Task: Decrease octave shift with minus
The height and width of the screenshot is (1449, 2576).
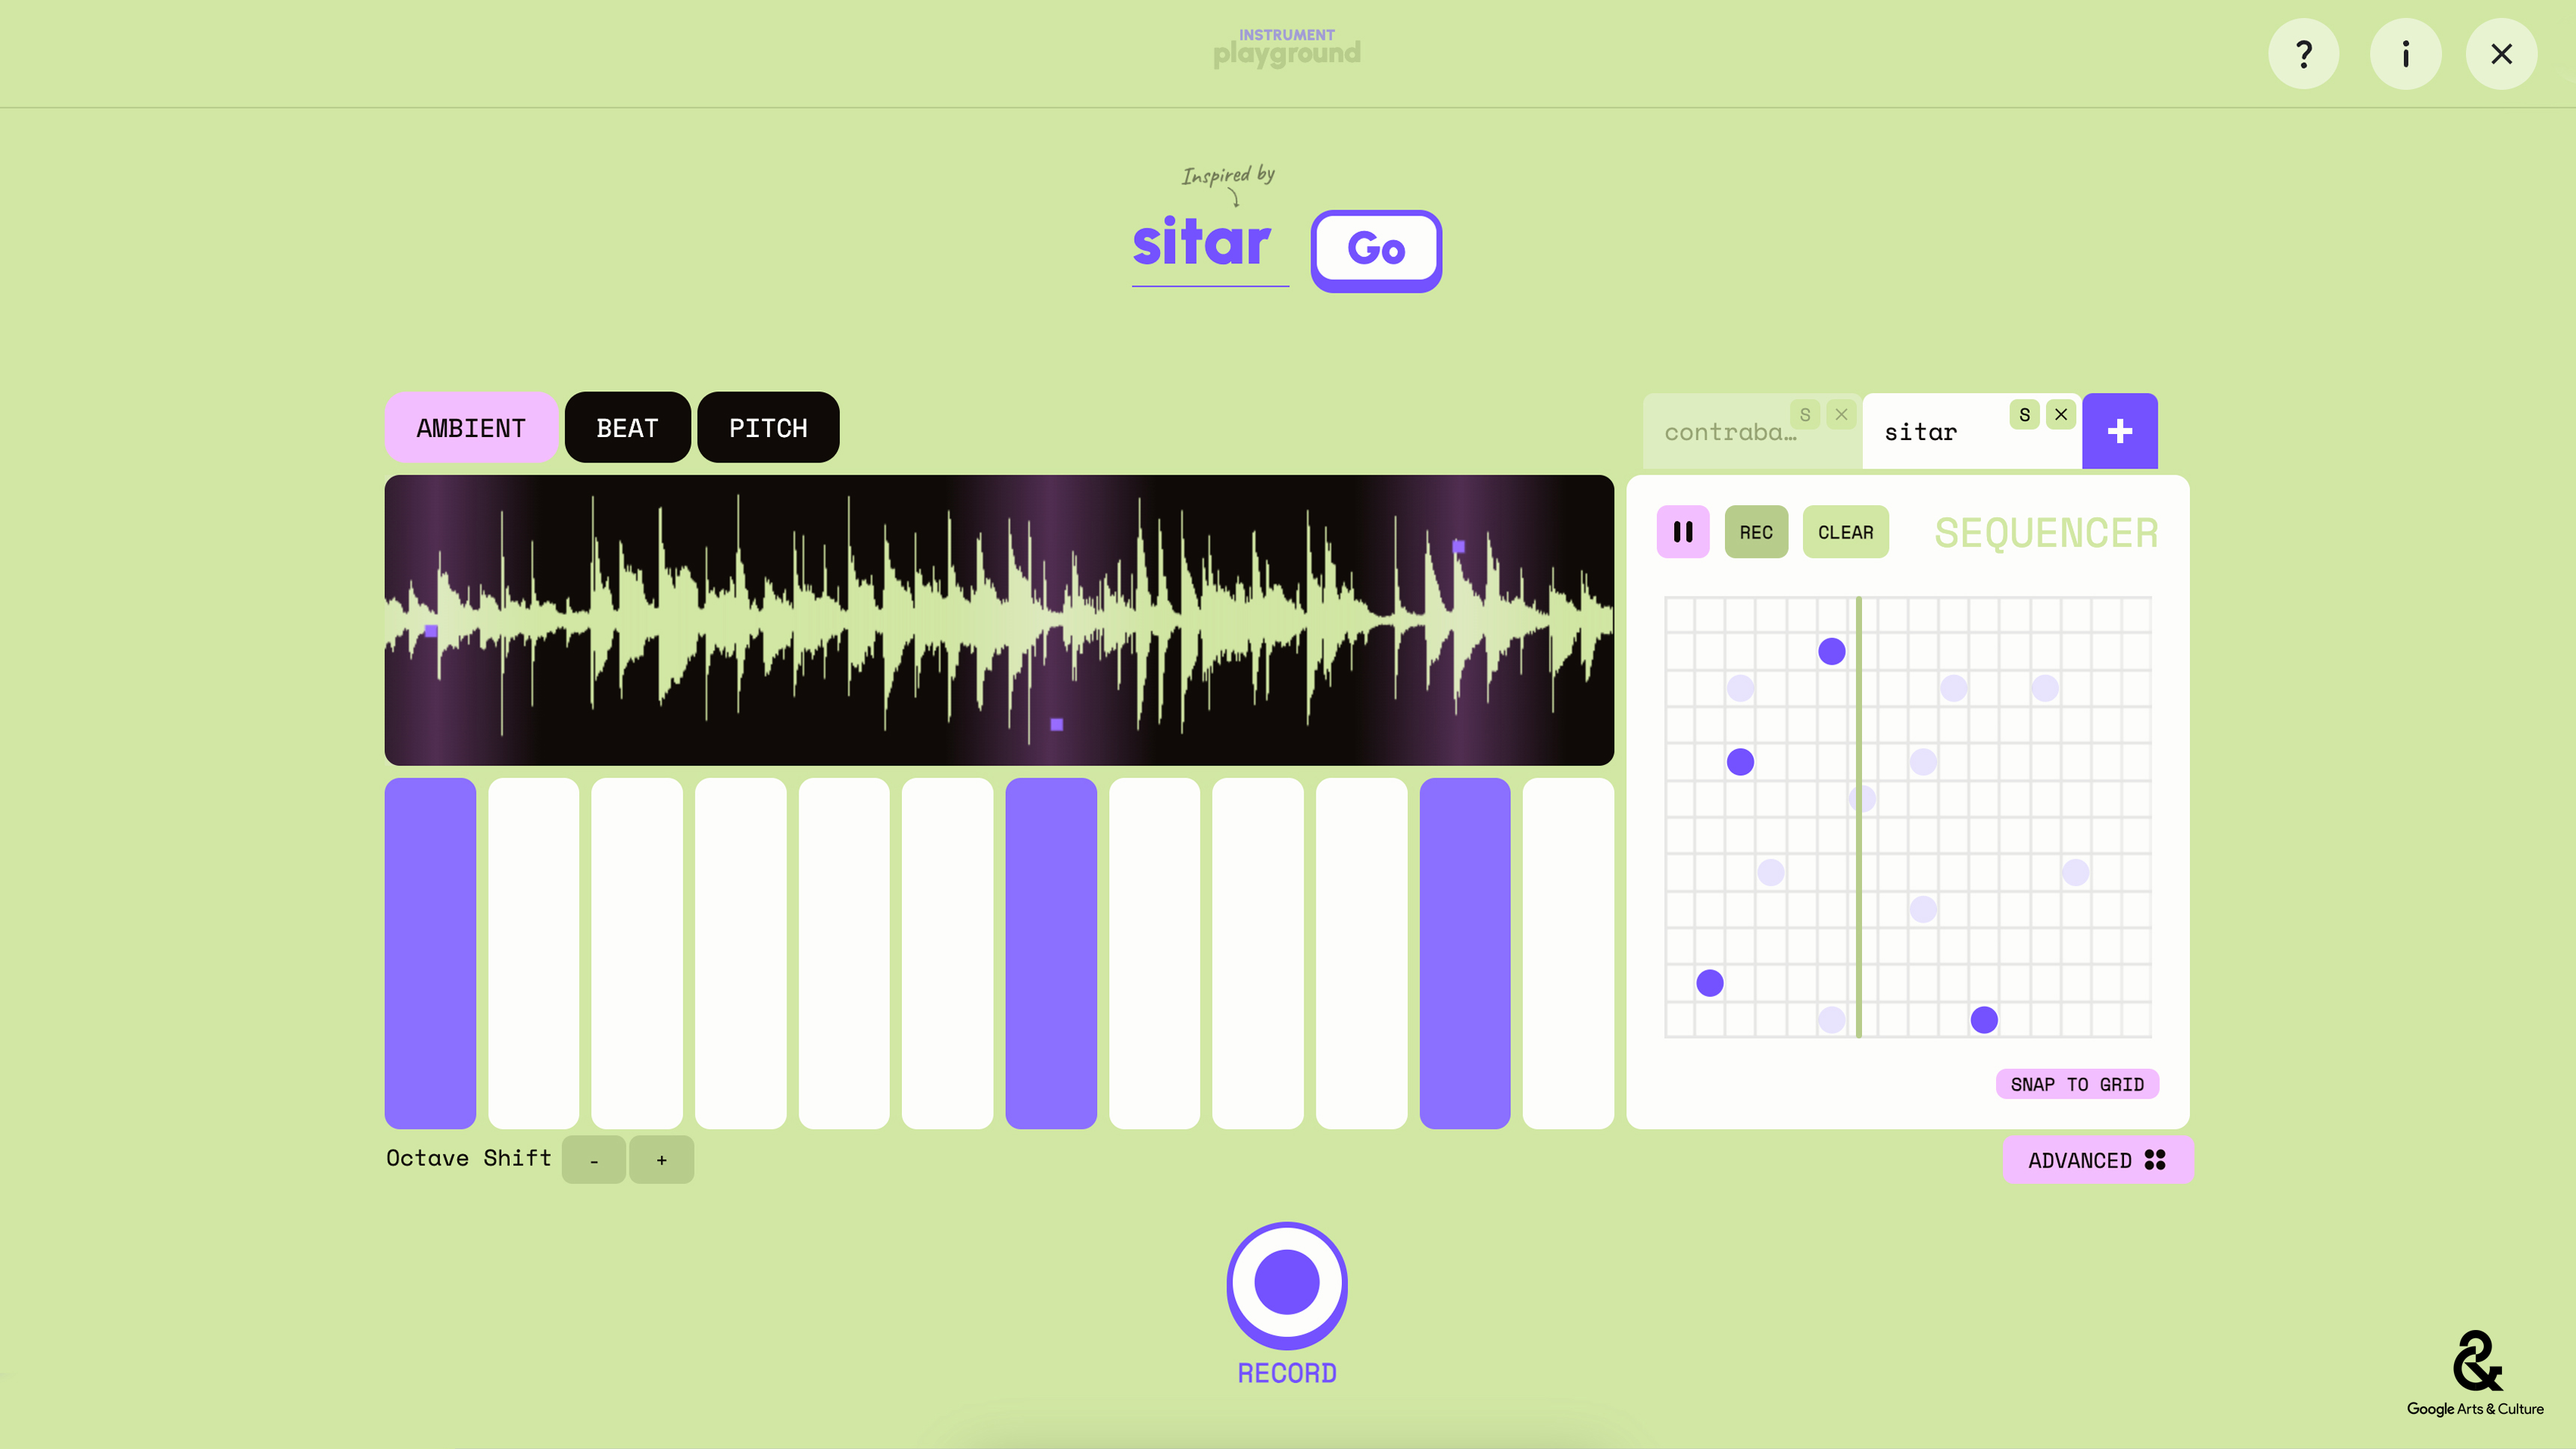Action: pos(594,1160)
